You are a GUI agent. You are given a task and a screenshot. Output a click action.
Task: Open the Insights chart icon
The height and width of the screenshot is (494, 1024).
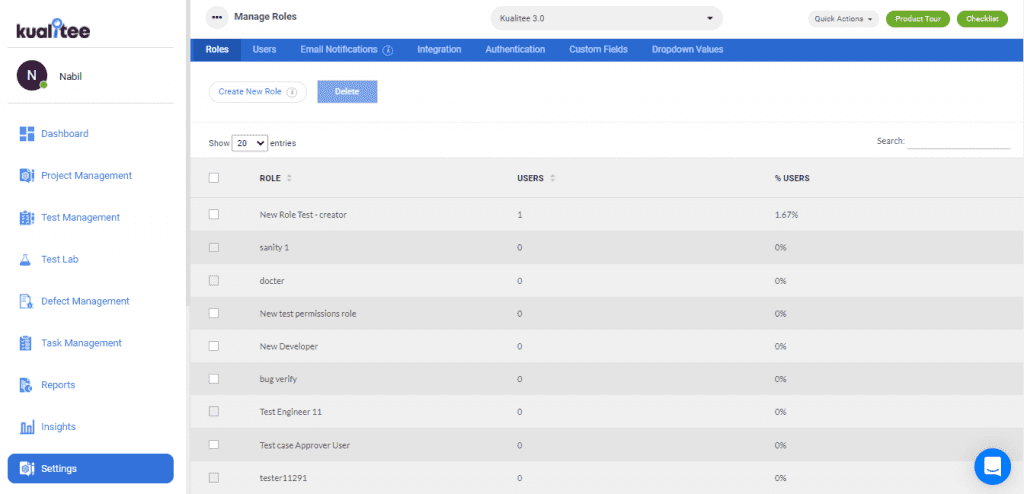[27, 427]
